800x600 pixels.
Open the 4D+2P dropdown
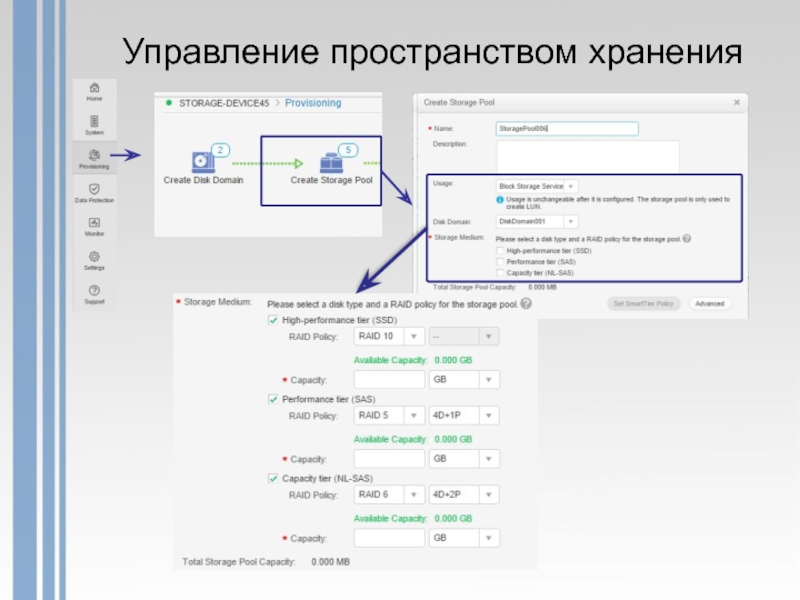click(x=464, y=494)
